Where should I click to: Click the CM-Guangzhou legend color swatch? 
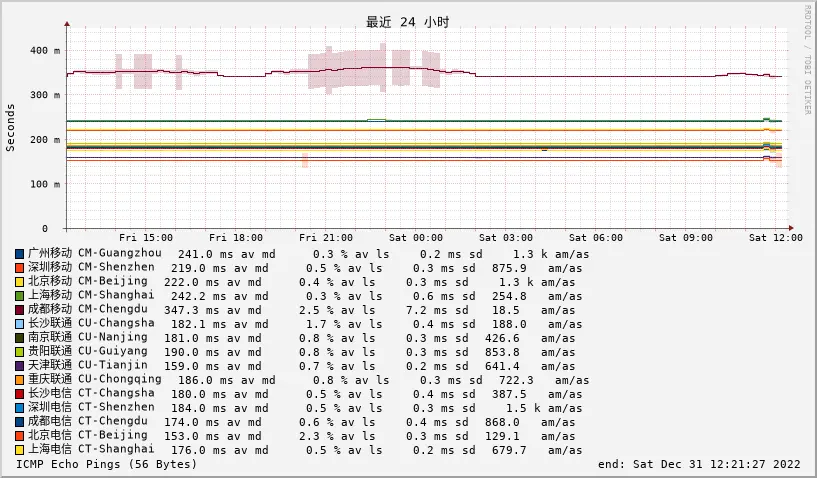click(x=20, y=254)
